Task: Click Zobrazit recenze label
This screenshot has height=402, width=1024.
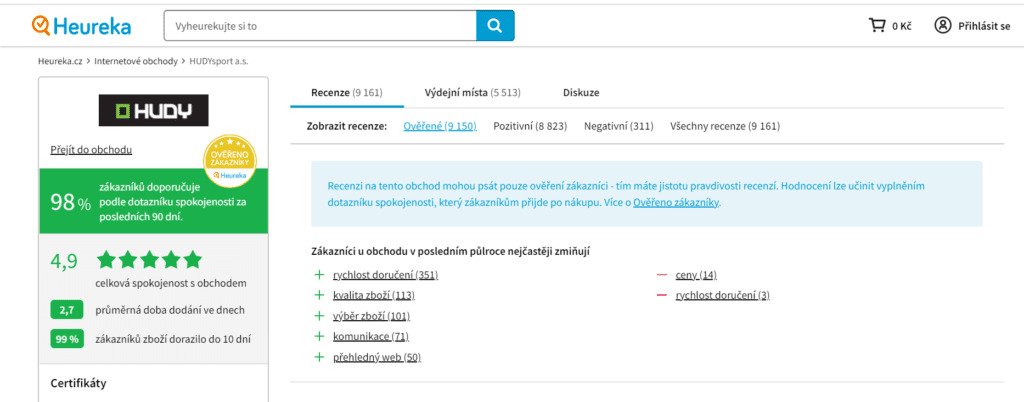Action: pos(347,126)
